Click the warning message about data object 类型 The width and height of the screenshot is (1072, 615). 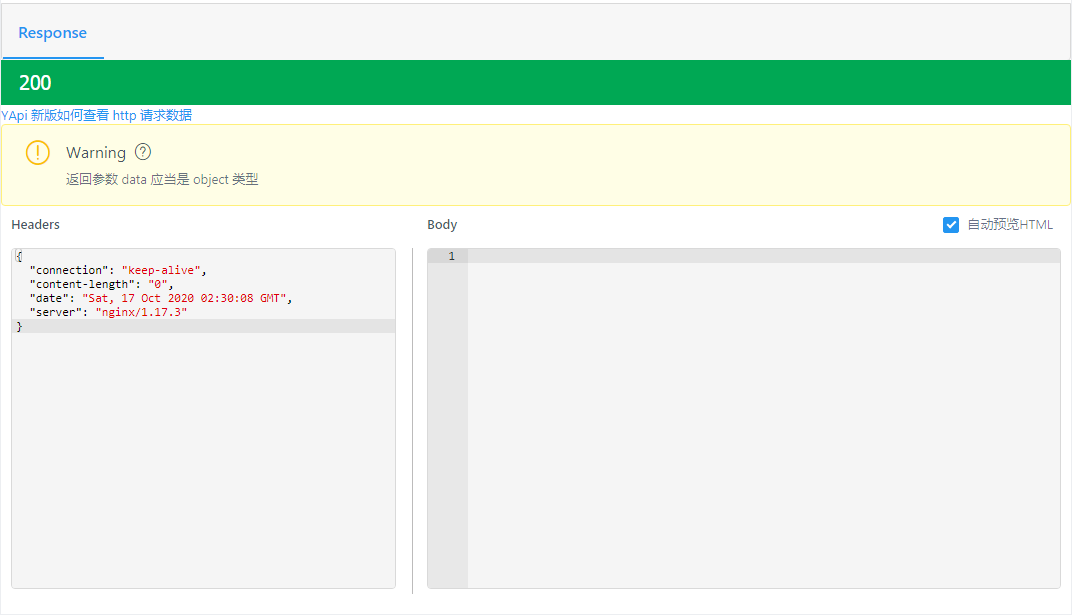pos(162,179)
